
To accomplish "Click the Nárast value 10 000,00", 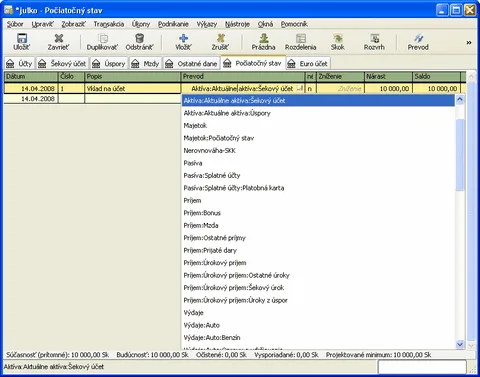I will tap(388, 89).
